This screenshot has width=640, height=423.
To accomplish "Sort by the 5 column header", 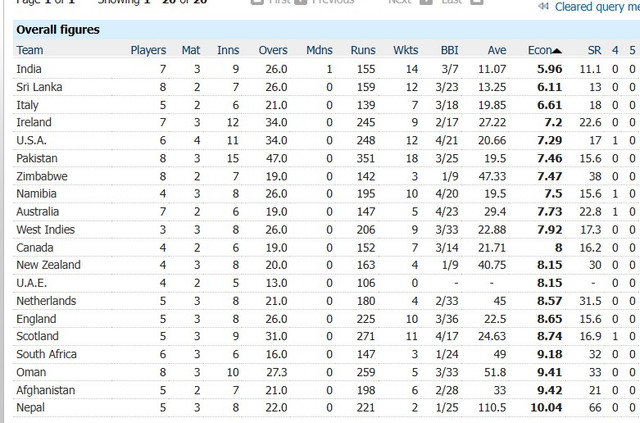I will [632, 50].
